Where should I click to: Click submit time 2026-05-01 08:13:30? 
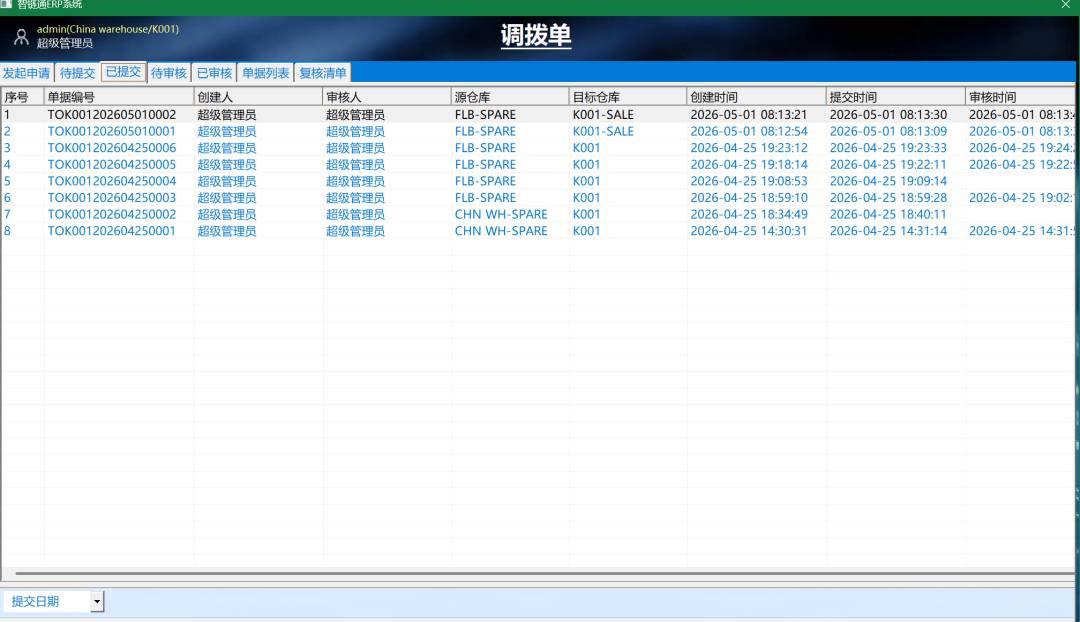coord(888,114)
